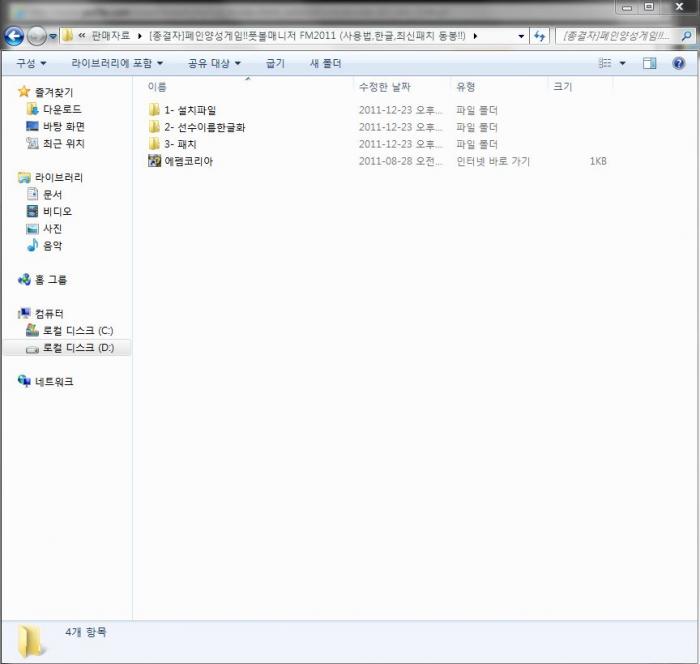Open the view options dropdown arrow
Image resolution: width=700 pixels, height=664 pixels.
point(622,63)
